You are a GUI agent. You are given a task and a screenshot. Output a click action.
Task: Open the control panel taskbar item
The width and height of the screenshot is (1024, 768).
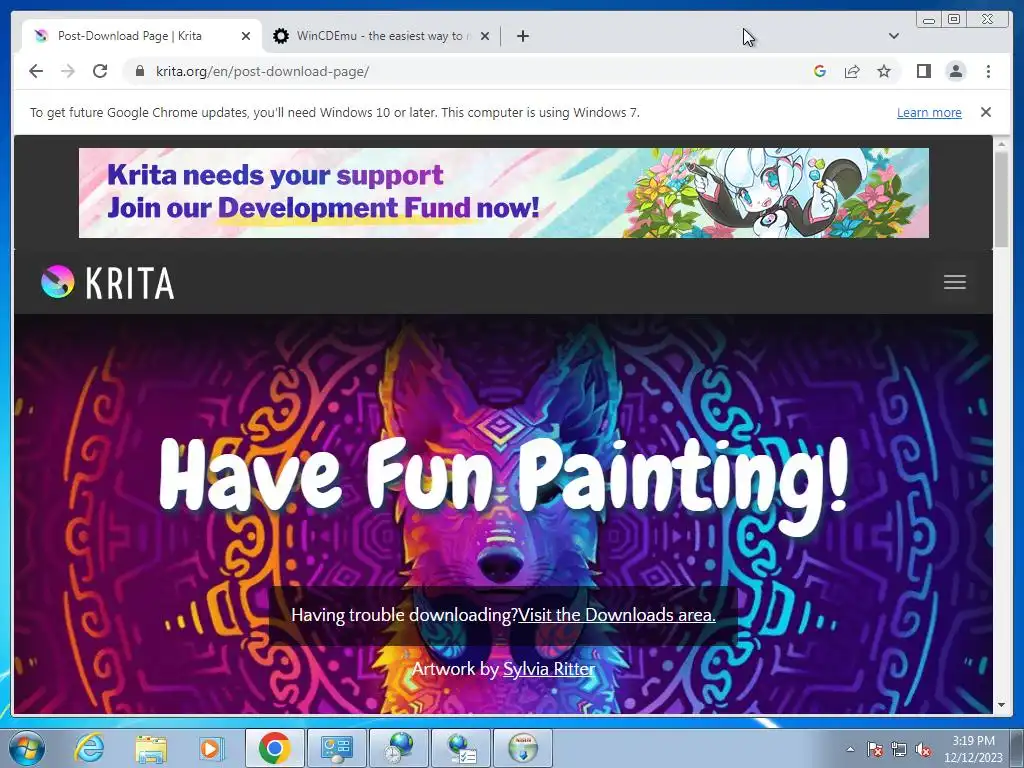(x=336, y=748)
